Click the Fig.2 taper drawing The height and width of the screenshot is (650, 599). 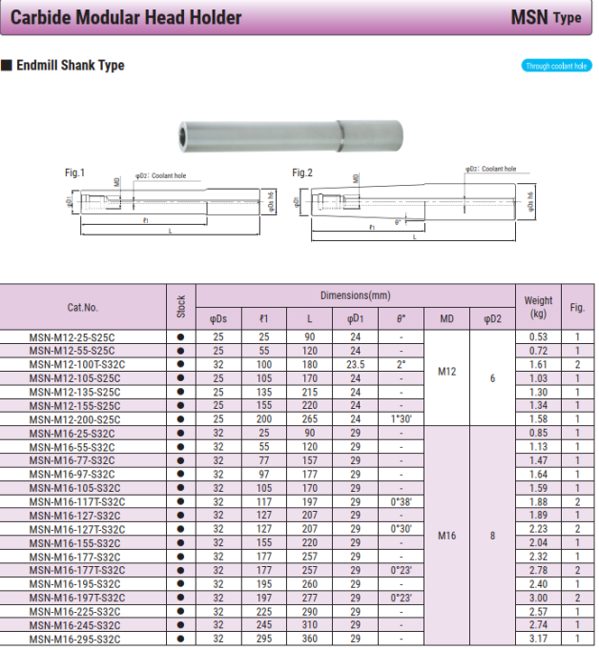coord(415,203)
